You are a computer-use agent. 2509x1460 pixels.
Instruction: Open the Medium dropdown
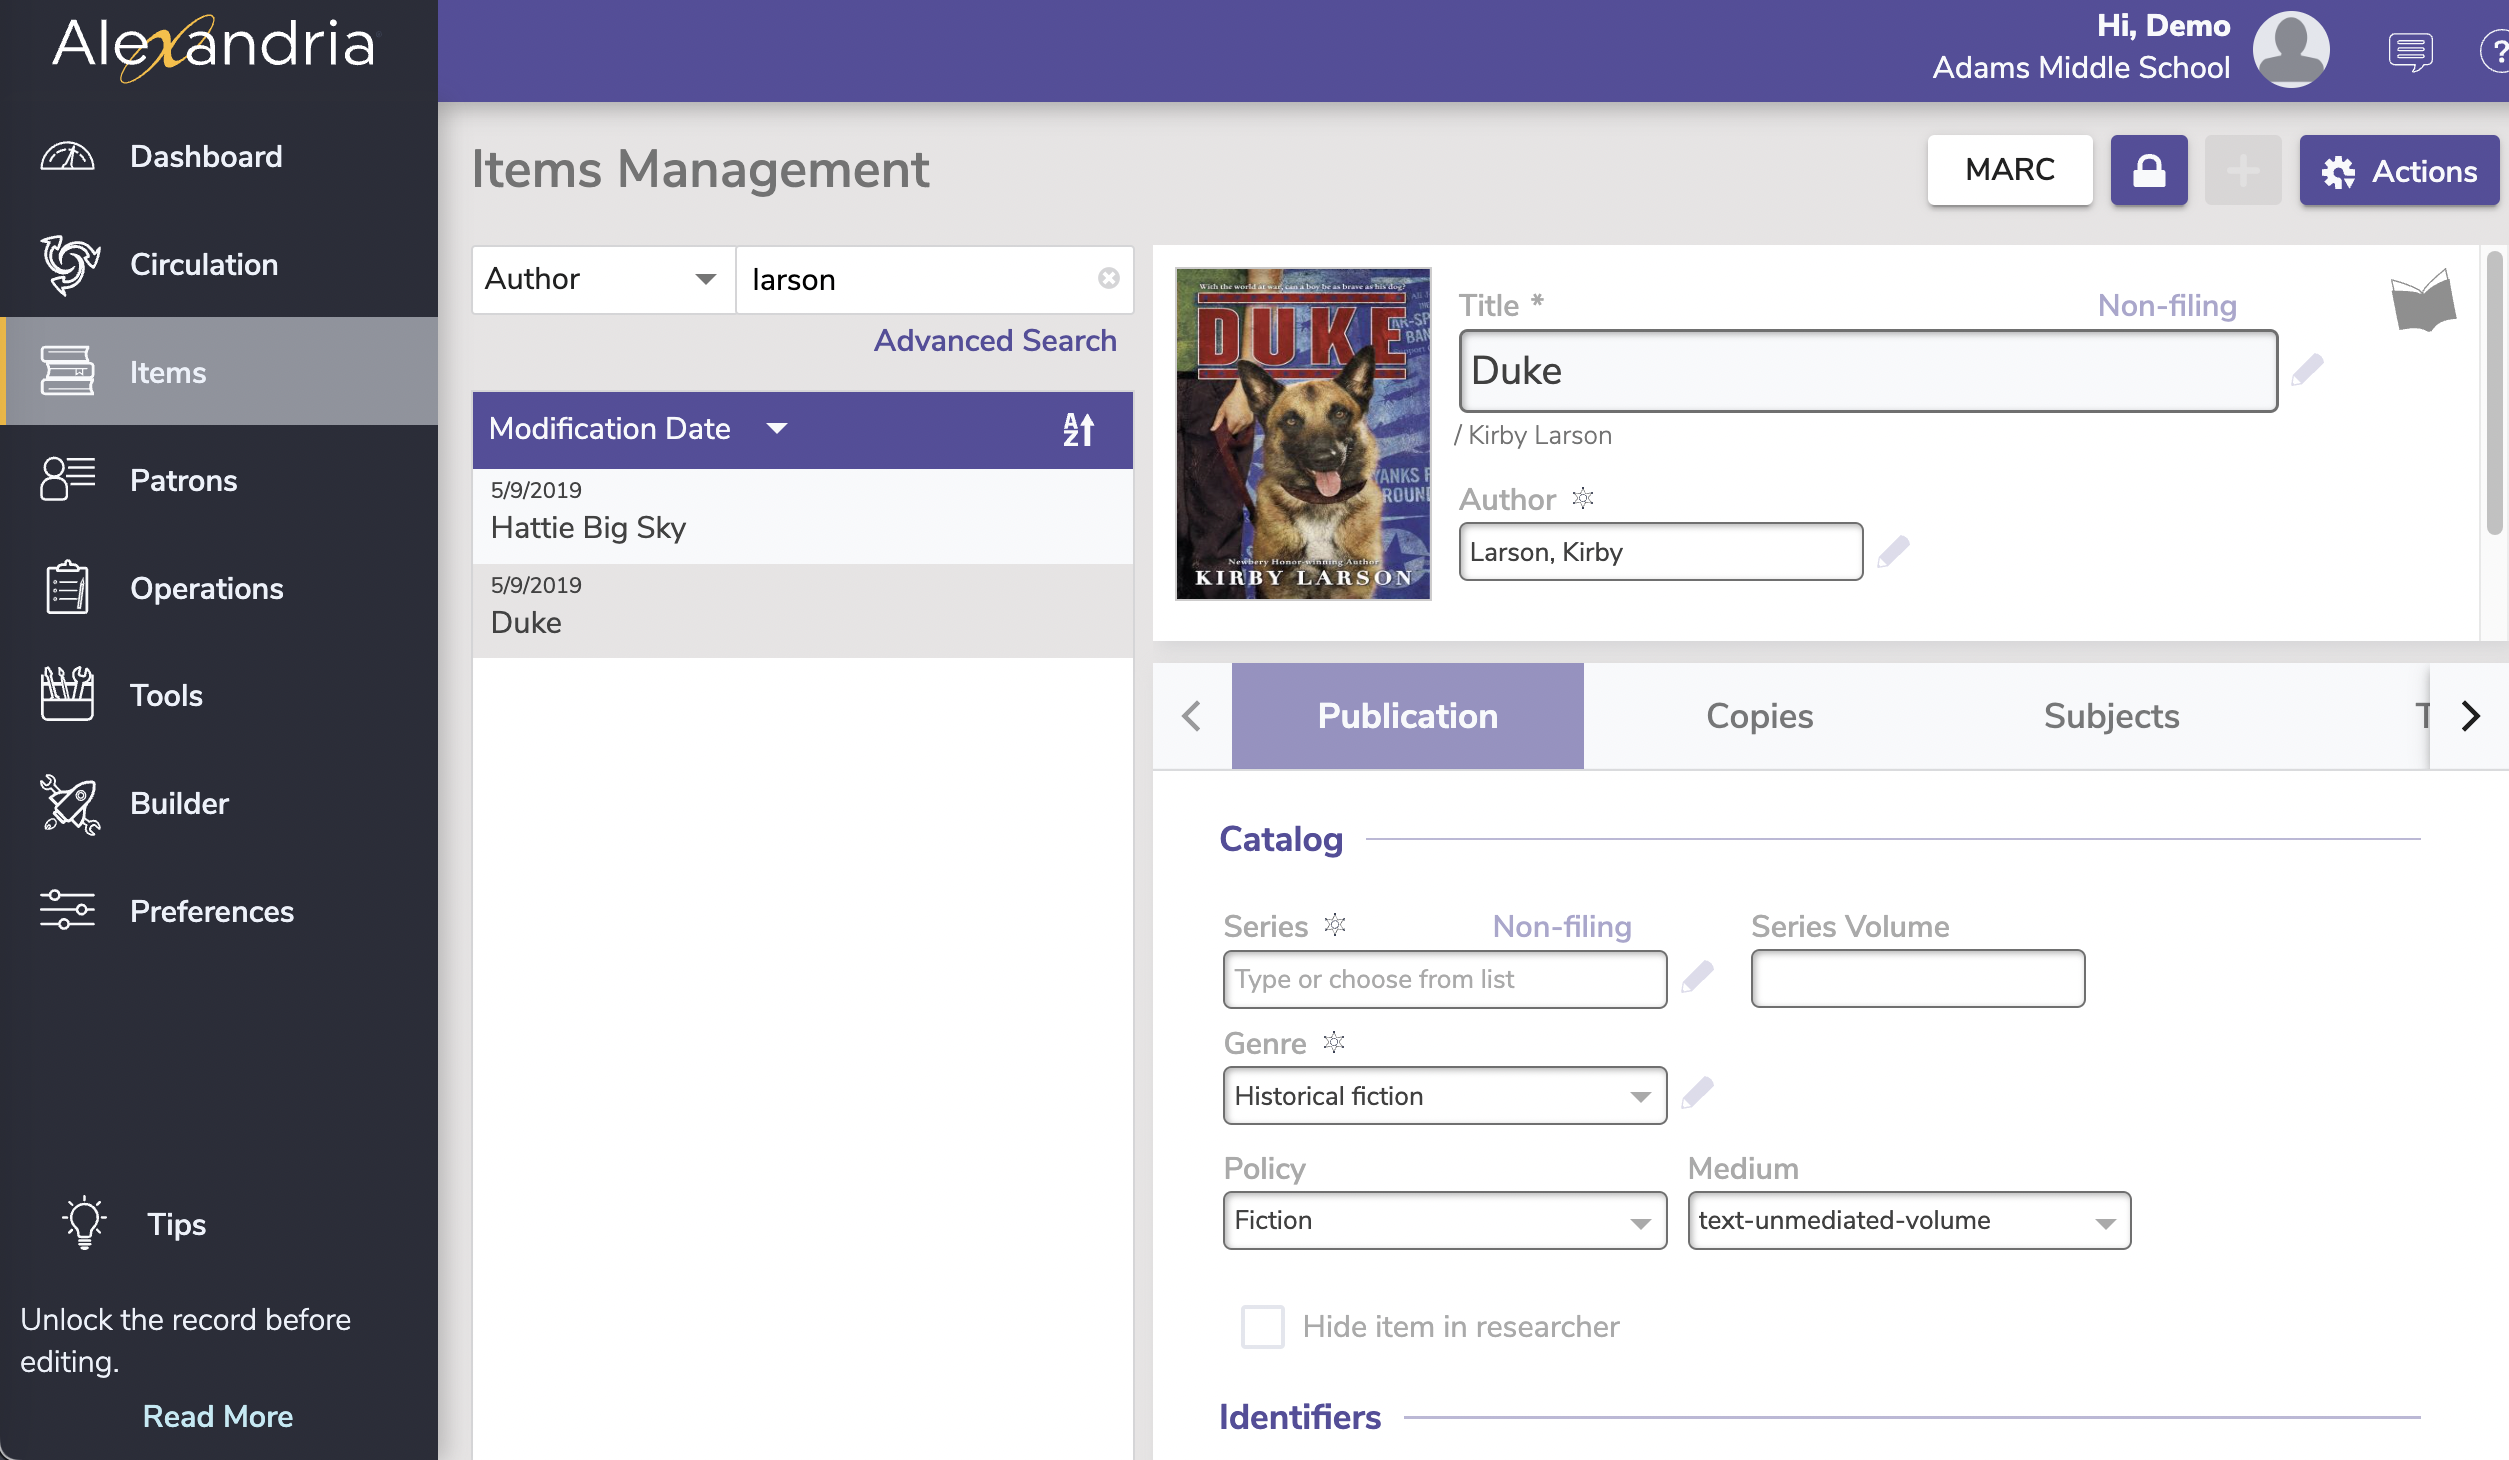pyautogui.click(x=1908, y=1218)
